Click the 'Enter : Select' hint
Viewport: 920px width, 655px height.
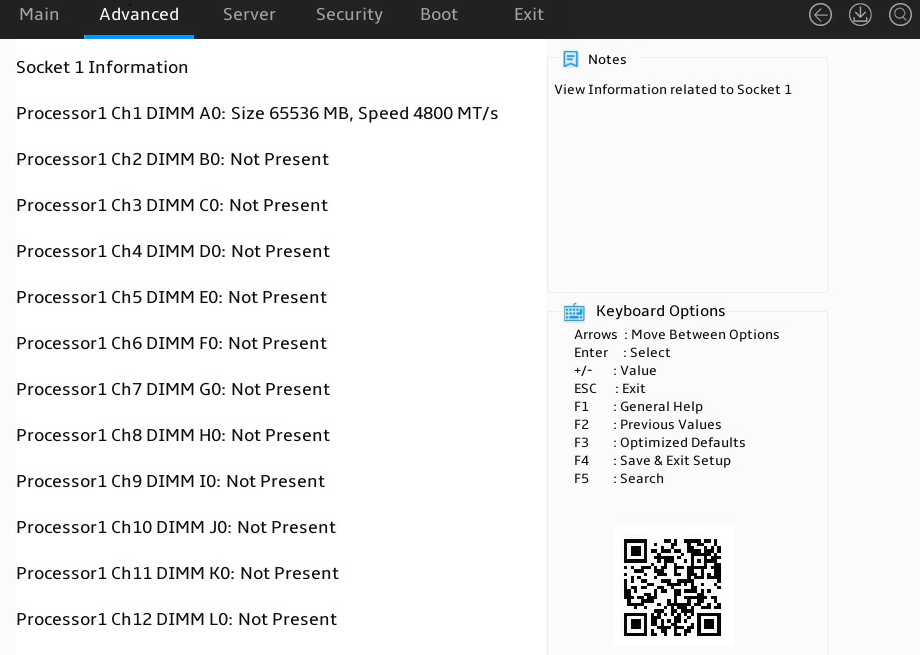[x=622, y=353]
